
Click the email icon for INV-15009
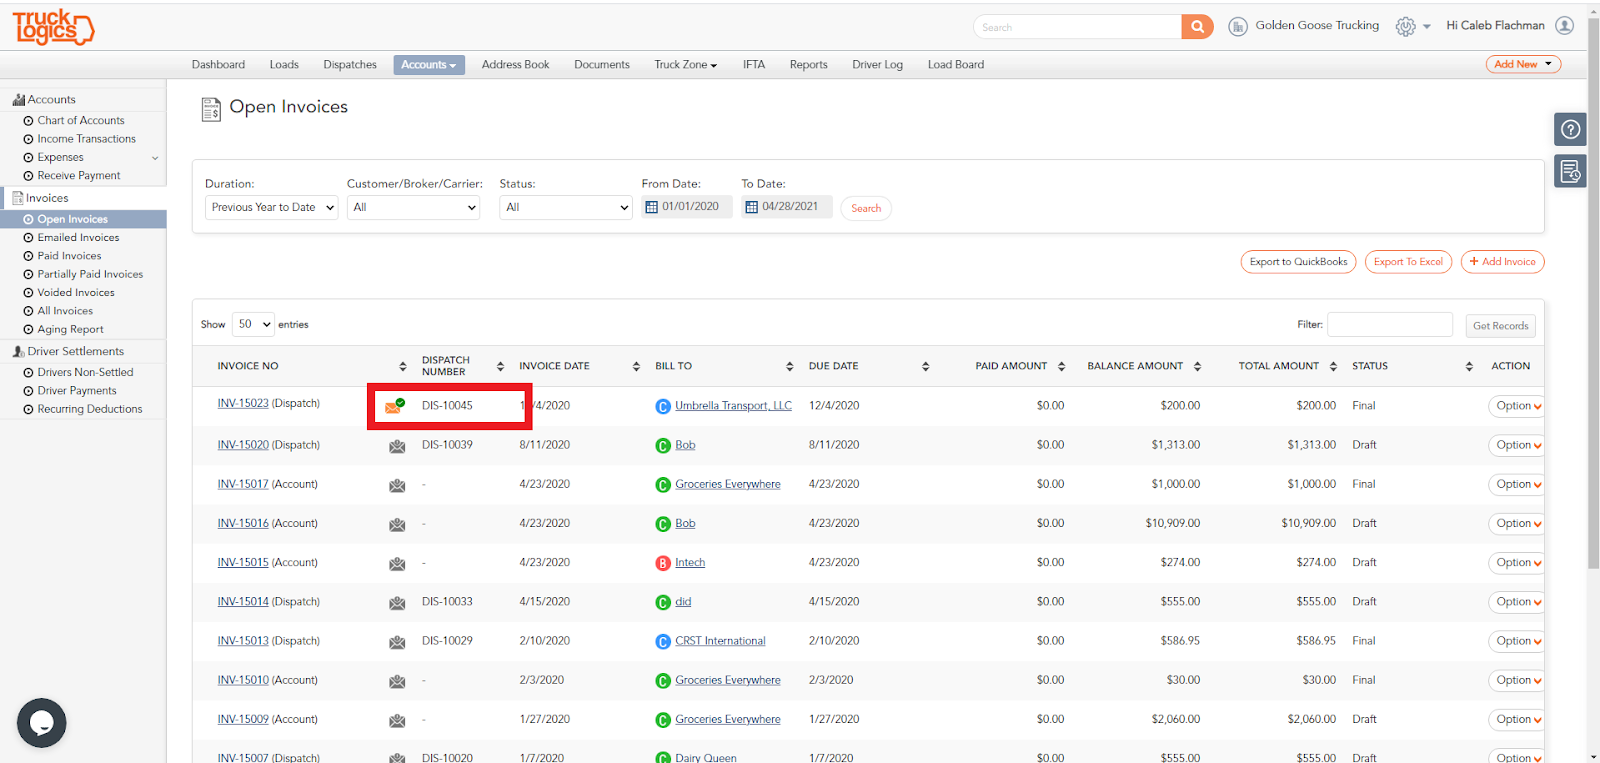point(397,720)
